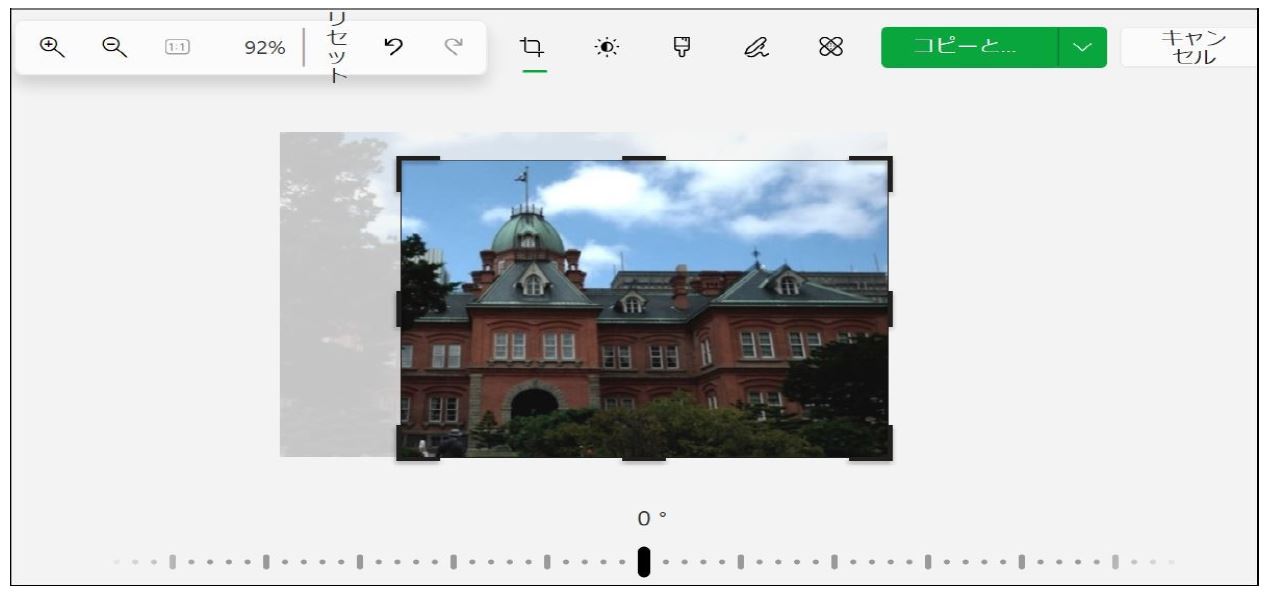Screen dimensions: 1273x597
Task: Click the building photo inside crop area
Action: 644,320
